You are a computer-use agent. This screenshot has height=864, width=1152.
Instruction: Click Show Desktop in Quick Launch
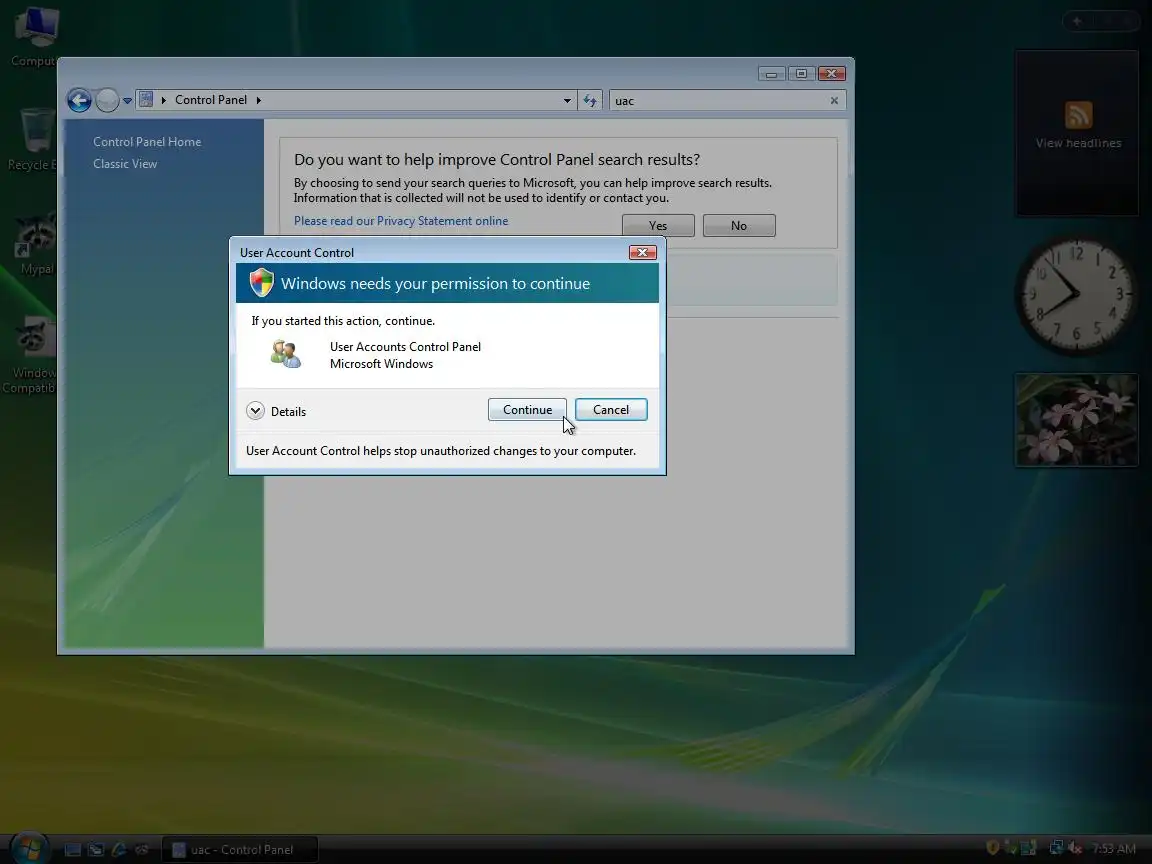click(73, 850)
